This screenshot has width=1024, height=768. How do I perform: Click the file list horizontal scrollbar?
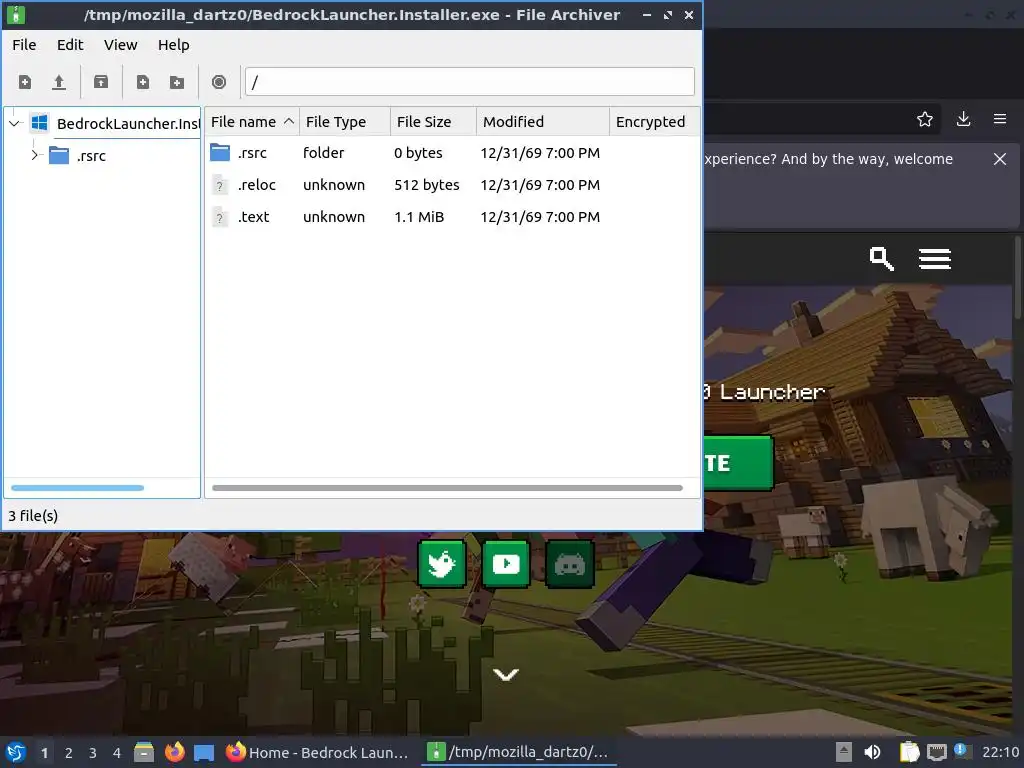(x=447, y=488)
